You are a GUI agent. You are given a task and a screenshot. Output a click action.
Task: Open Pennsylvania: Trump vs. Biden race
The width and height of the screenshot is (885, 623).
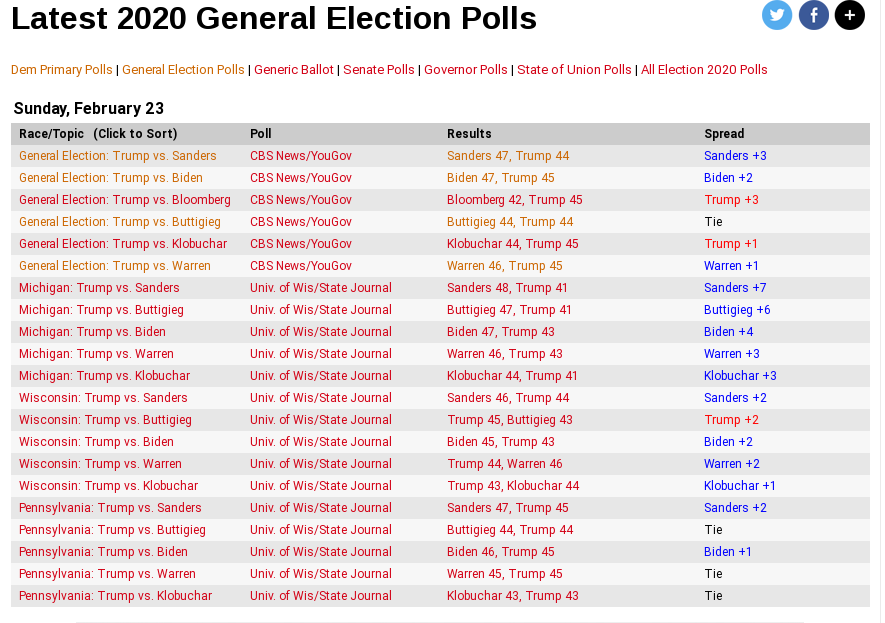coord(103,552)
